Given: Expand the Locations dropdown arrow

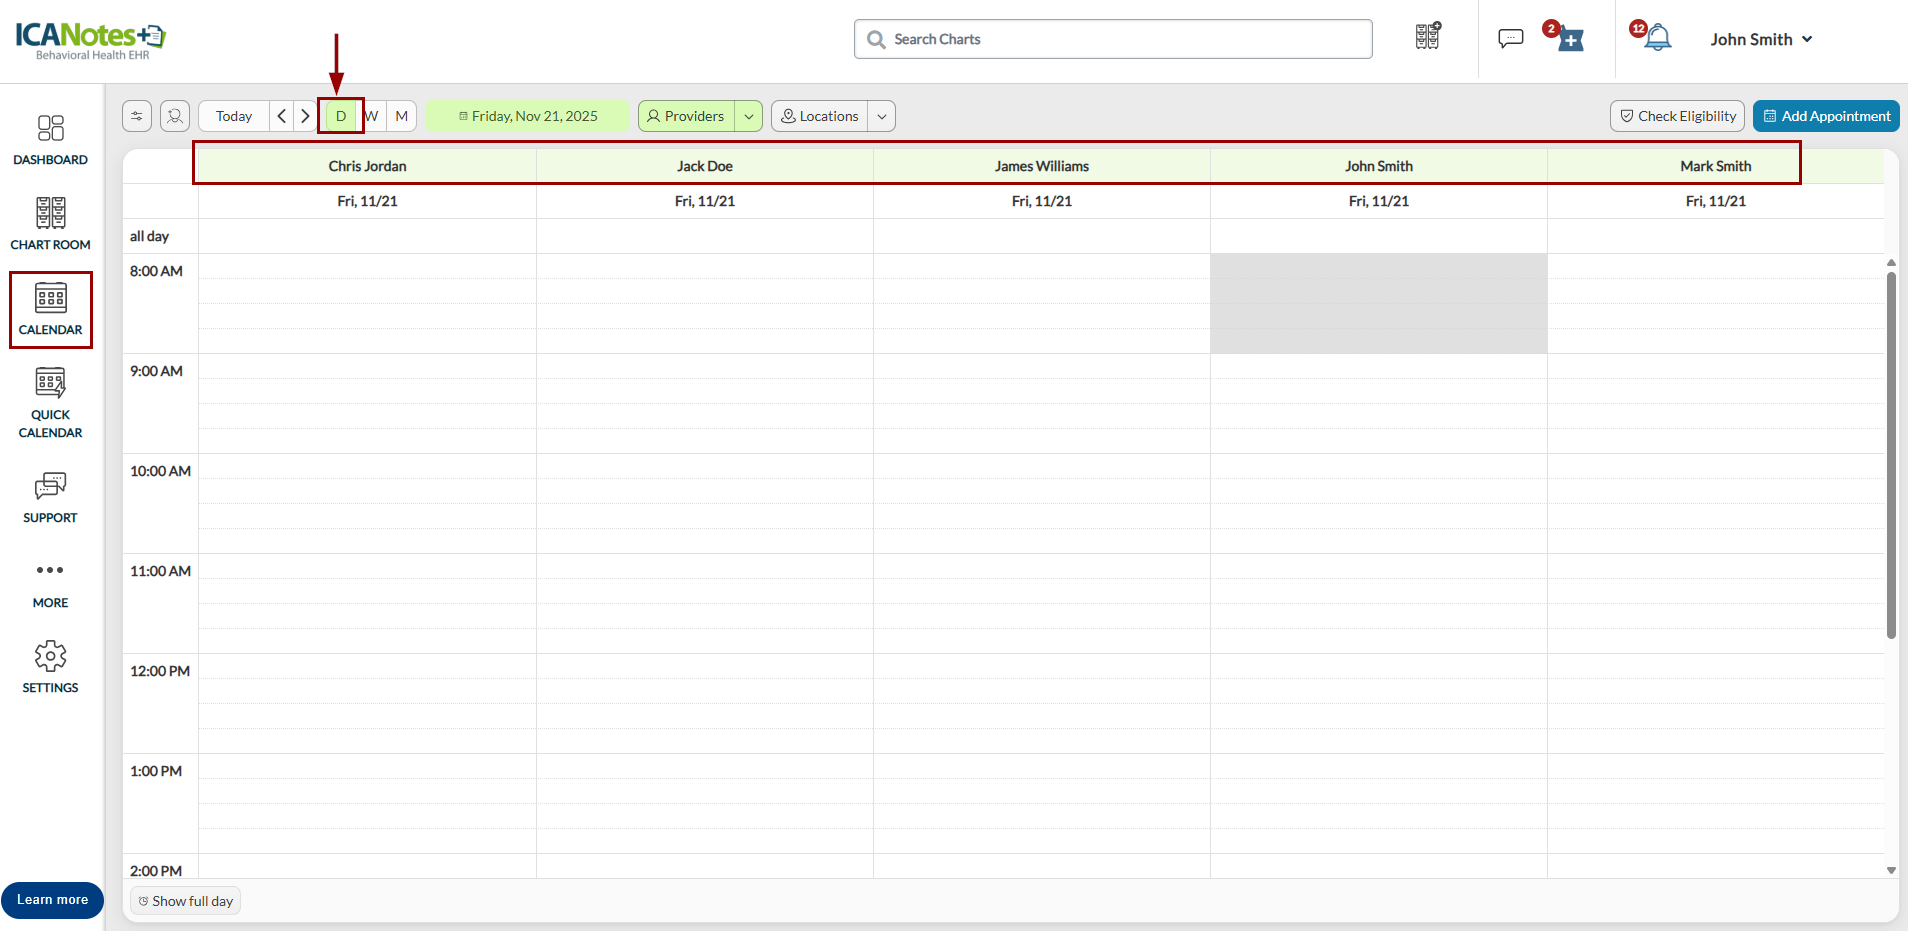Looking at the screenshot, I should click(x=882, y=116).
